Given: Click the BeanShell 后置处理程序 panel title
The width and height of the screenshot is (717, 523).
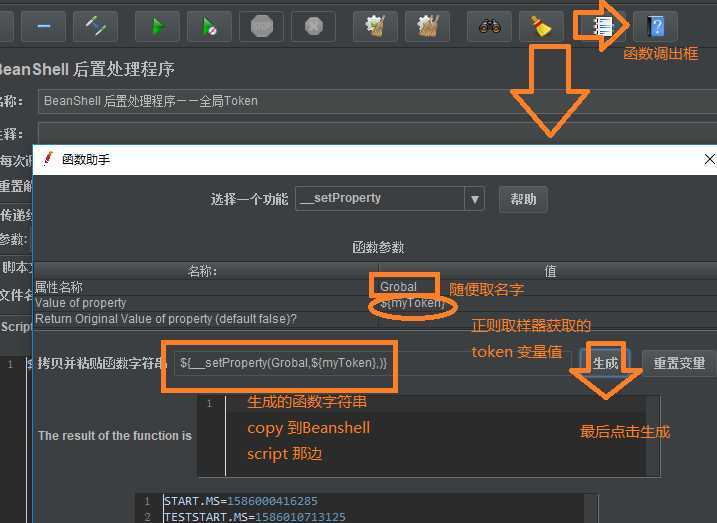Looking at the screenshot, I should pos(87,69).
